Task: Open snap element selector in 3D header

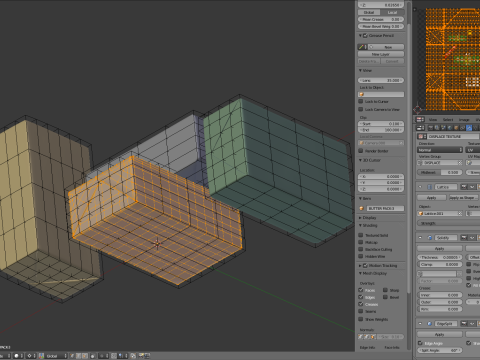Action: [x=122, y=356]
